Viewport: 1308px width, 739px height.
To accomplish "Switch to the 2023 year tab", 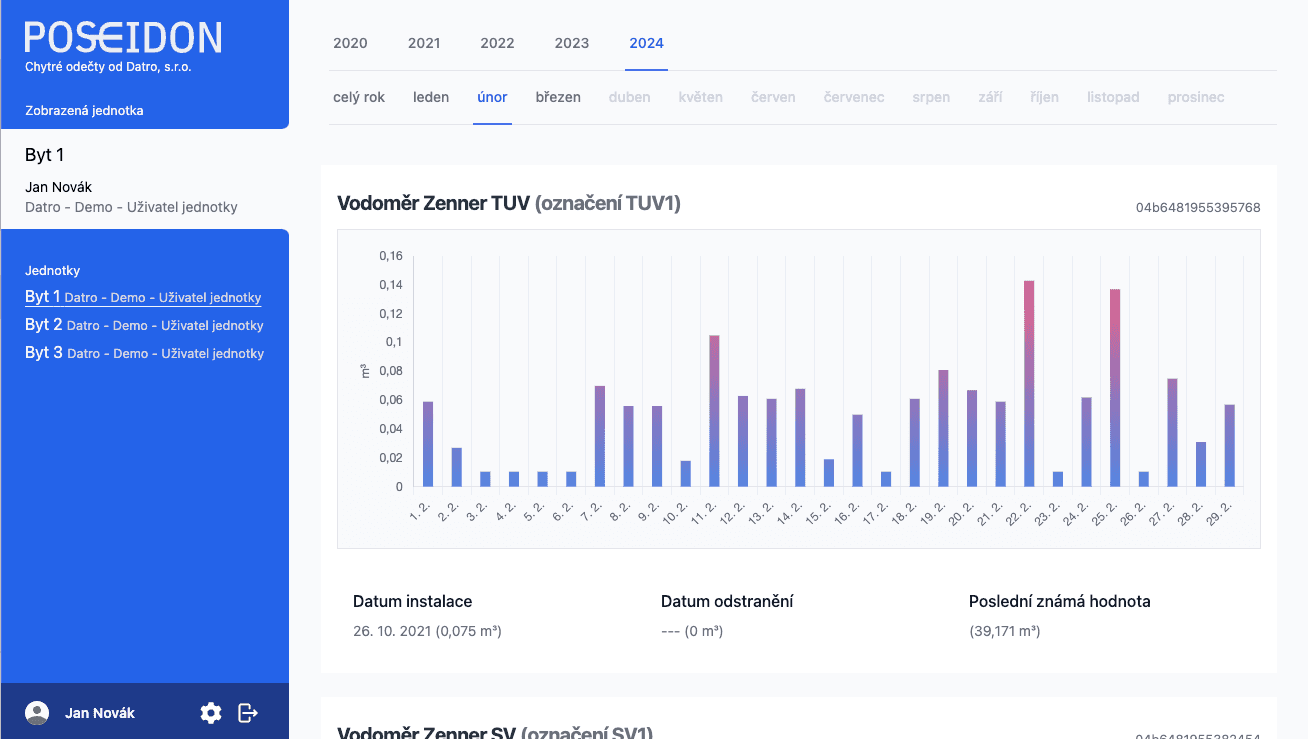I will [572, 43].
